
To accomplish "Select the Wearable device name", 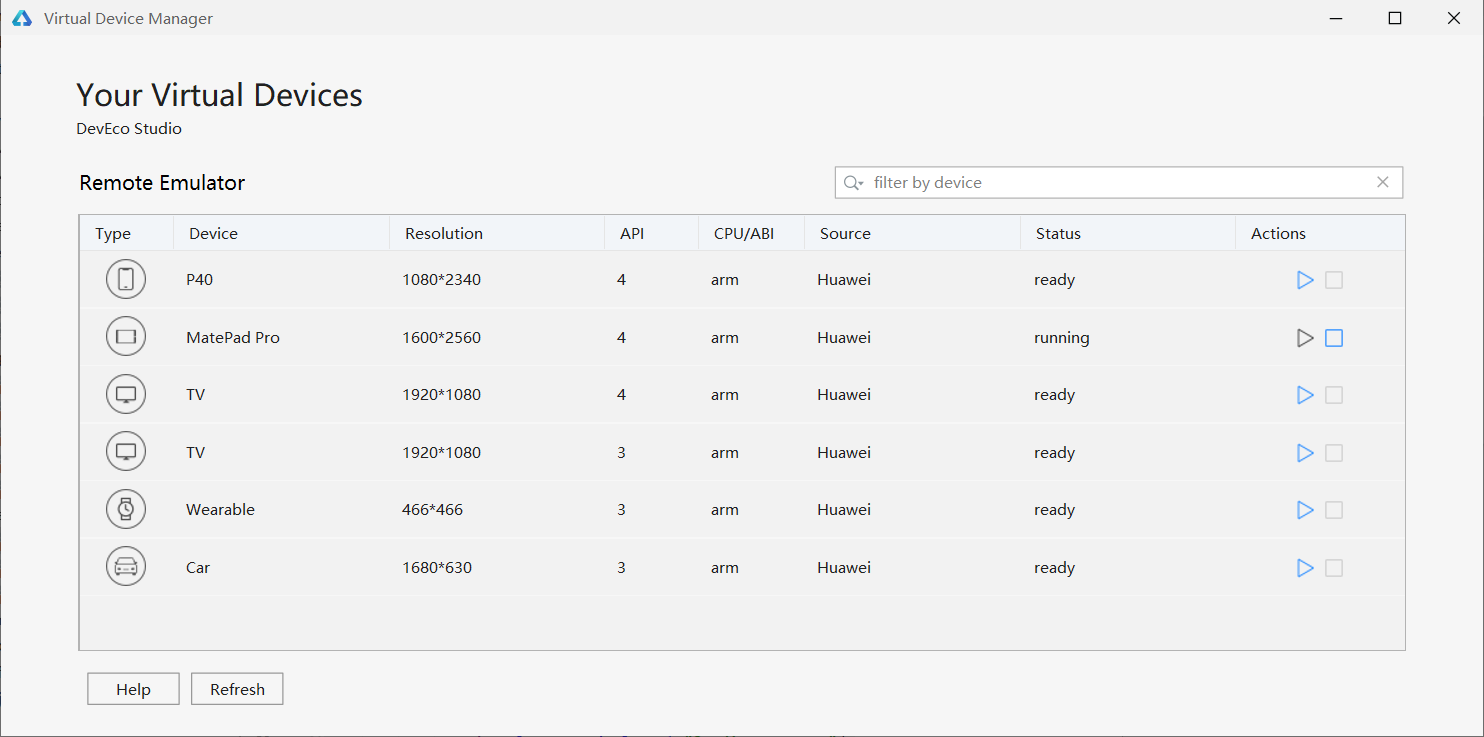I will 220,510.
